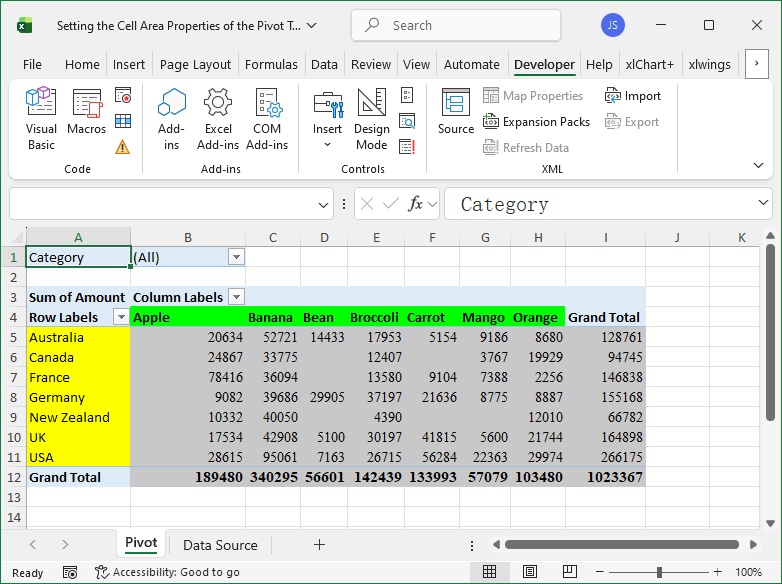Screen dimensions: 782x584
Task: Switch to Page Break Preview
Action: click(x=570, y=572)
